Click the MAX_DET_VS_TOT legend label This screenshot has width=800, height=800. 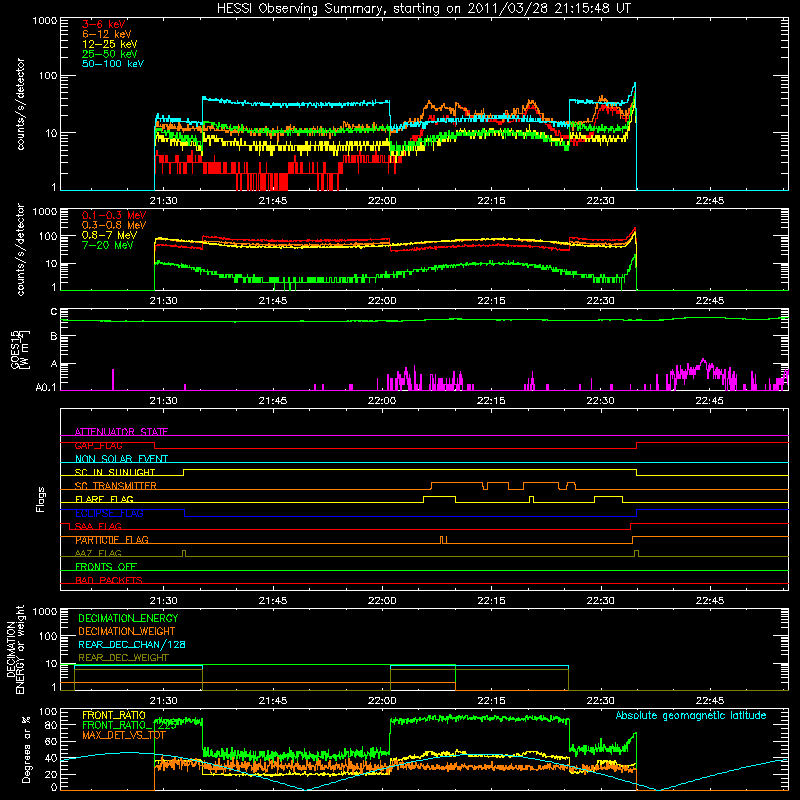123,735
